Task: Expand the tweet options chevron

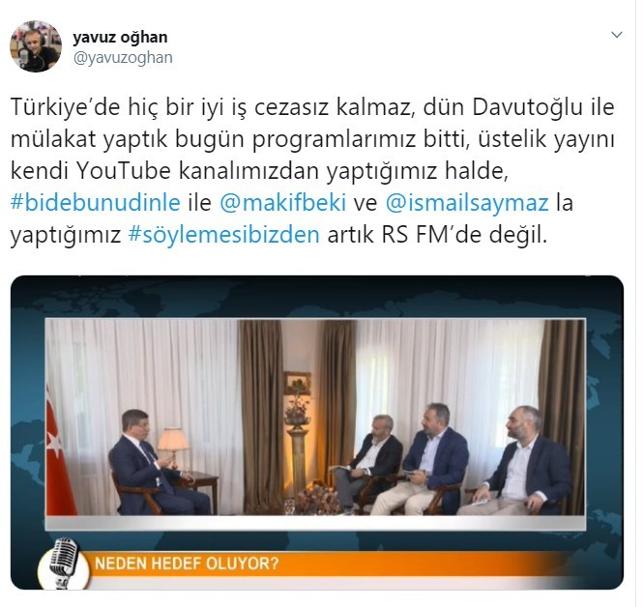Action: pyautogui.click(x=617, y=35)
